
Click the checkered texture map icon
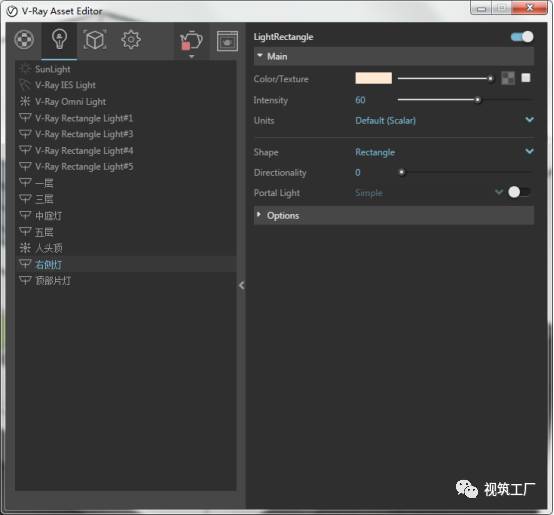(x=508, y=78)
